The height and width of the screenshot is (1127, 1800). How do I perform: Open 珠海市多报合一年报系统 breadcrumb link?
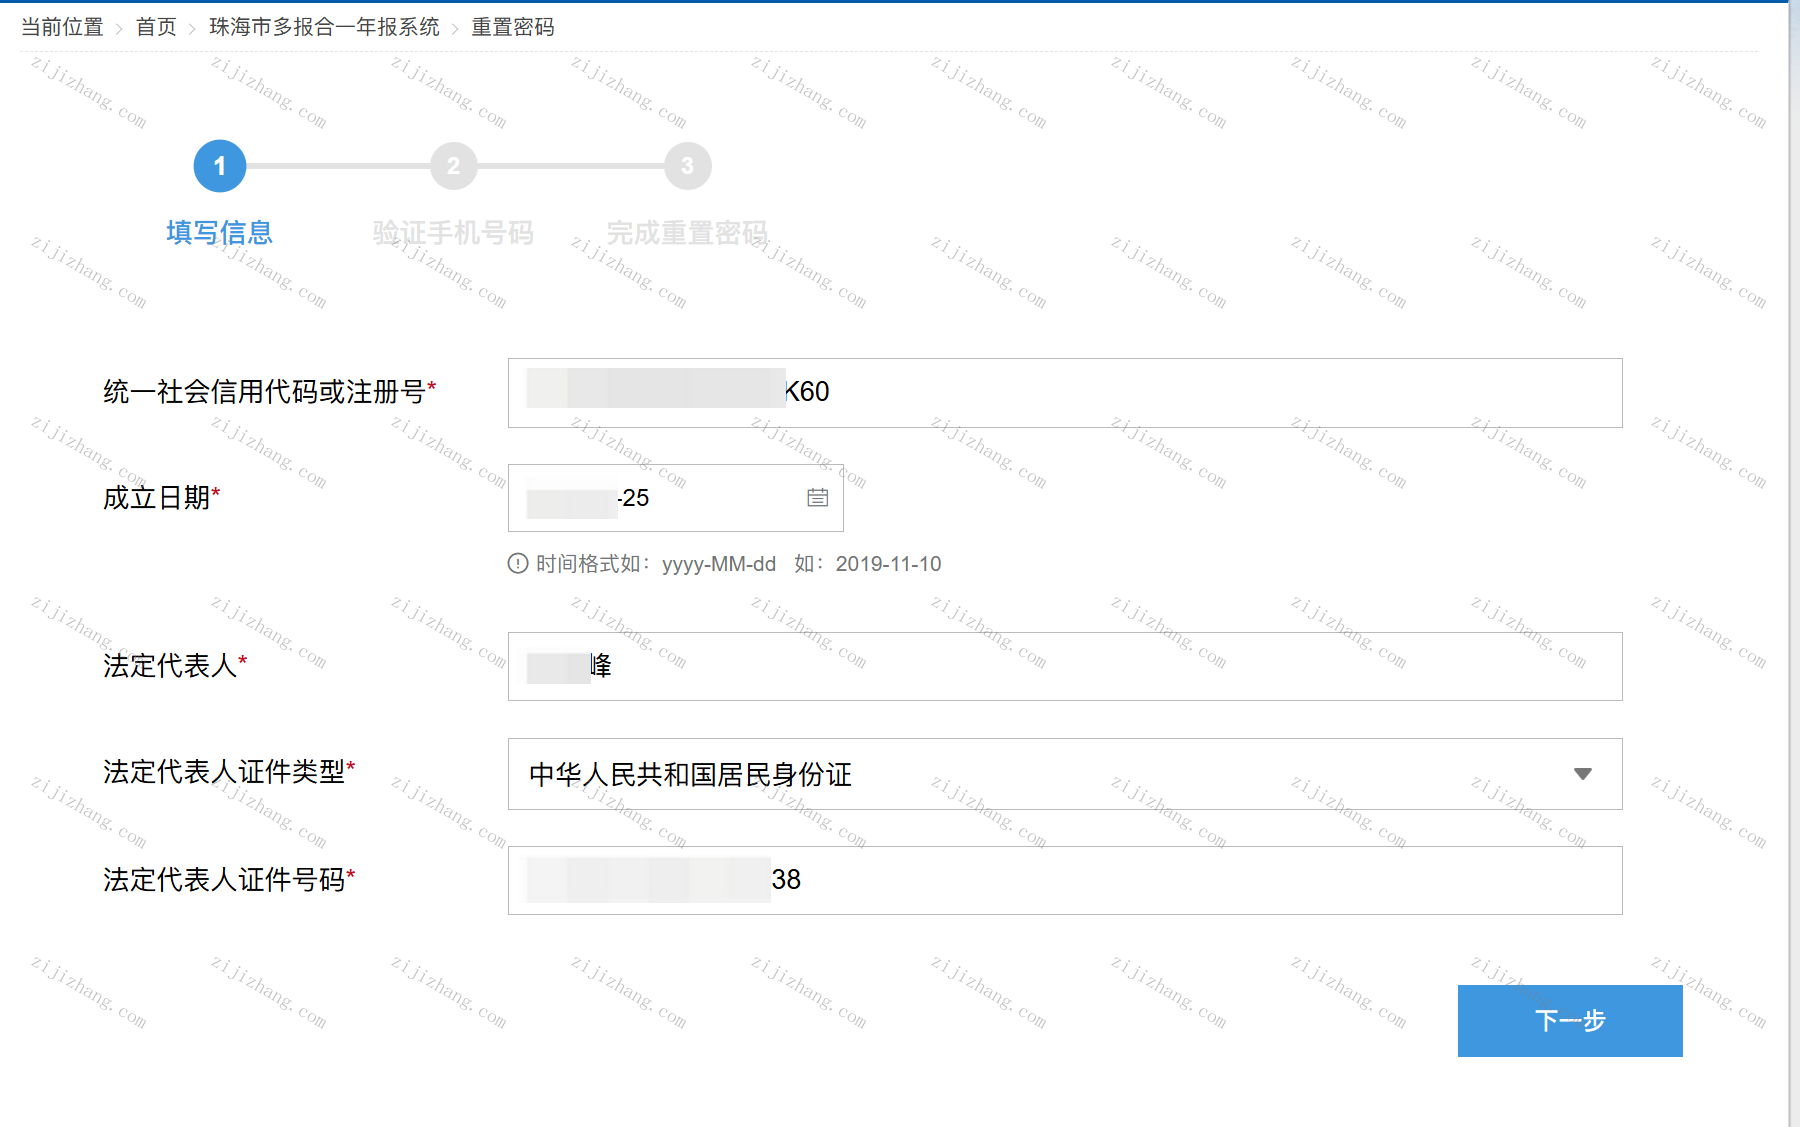tap(324, 27)
